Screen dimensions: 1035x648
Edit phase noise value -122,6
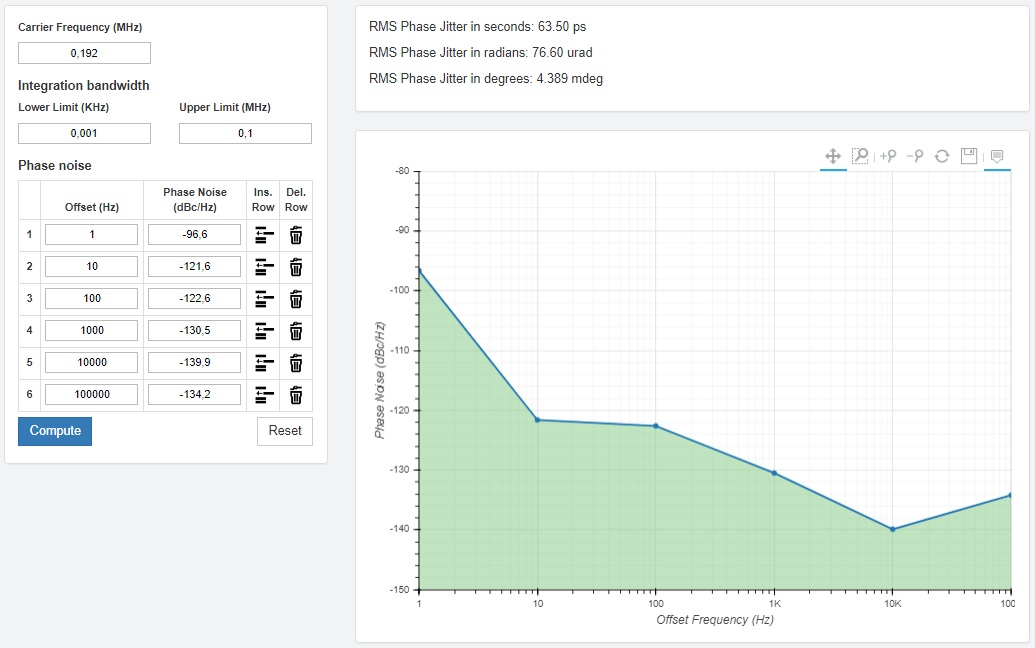pos(195,298)
